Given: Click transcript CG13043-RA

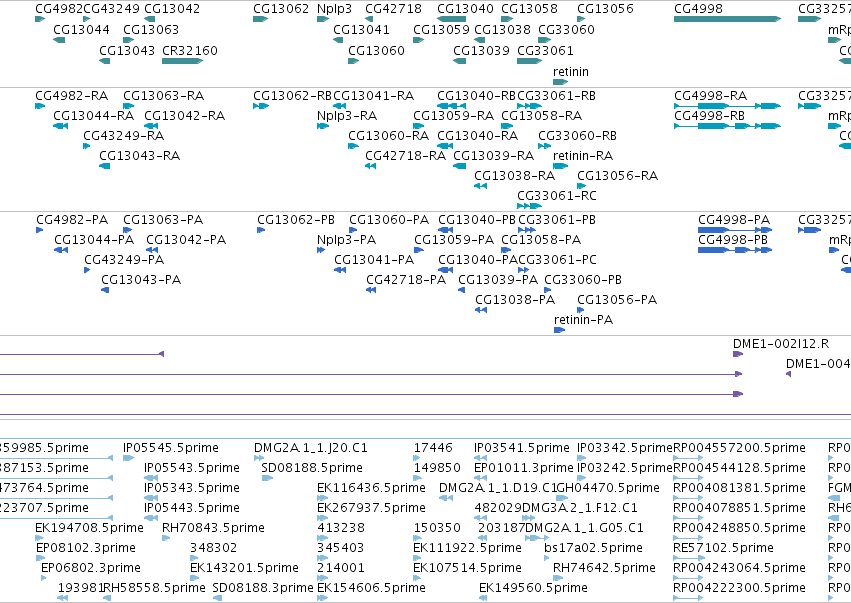Looking at the screenshot, I should coord(139,156).
